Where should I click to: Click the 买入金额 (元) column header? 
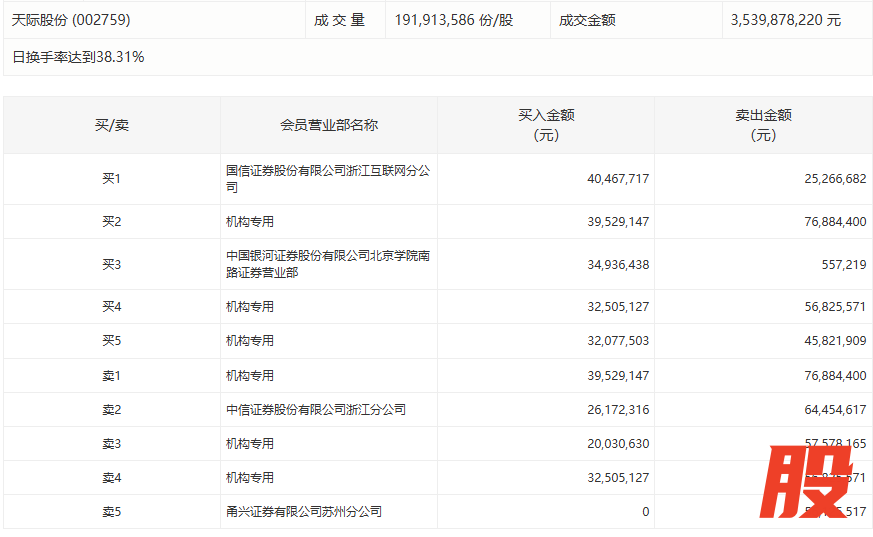[546, 125]
